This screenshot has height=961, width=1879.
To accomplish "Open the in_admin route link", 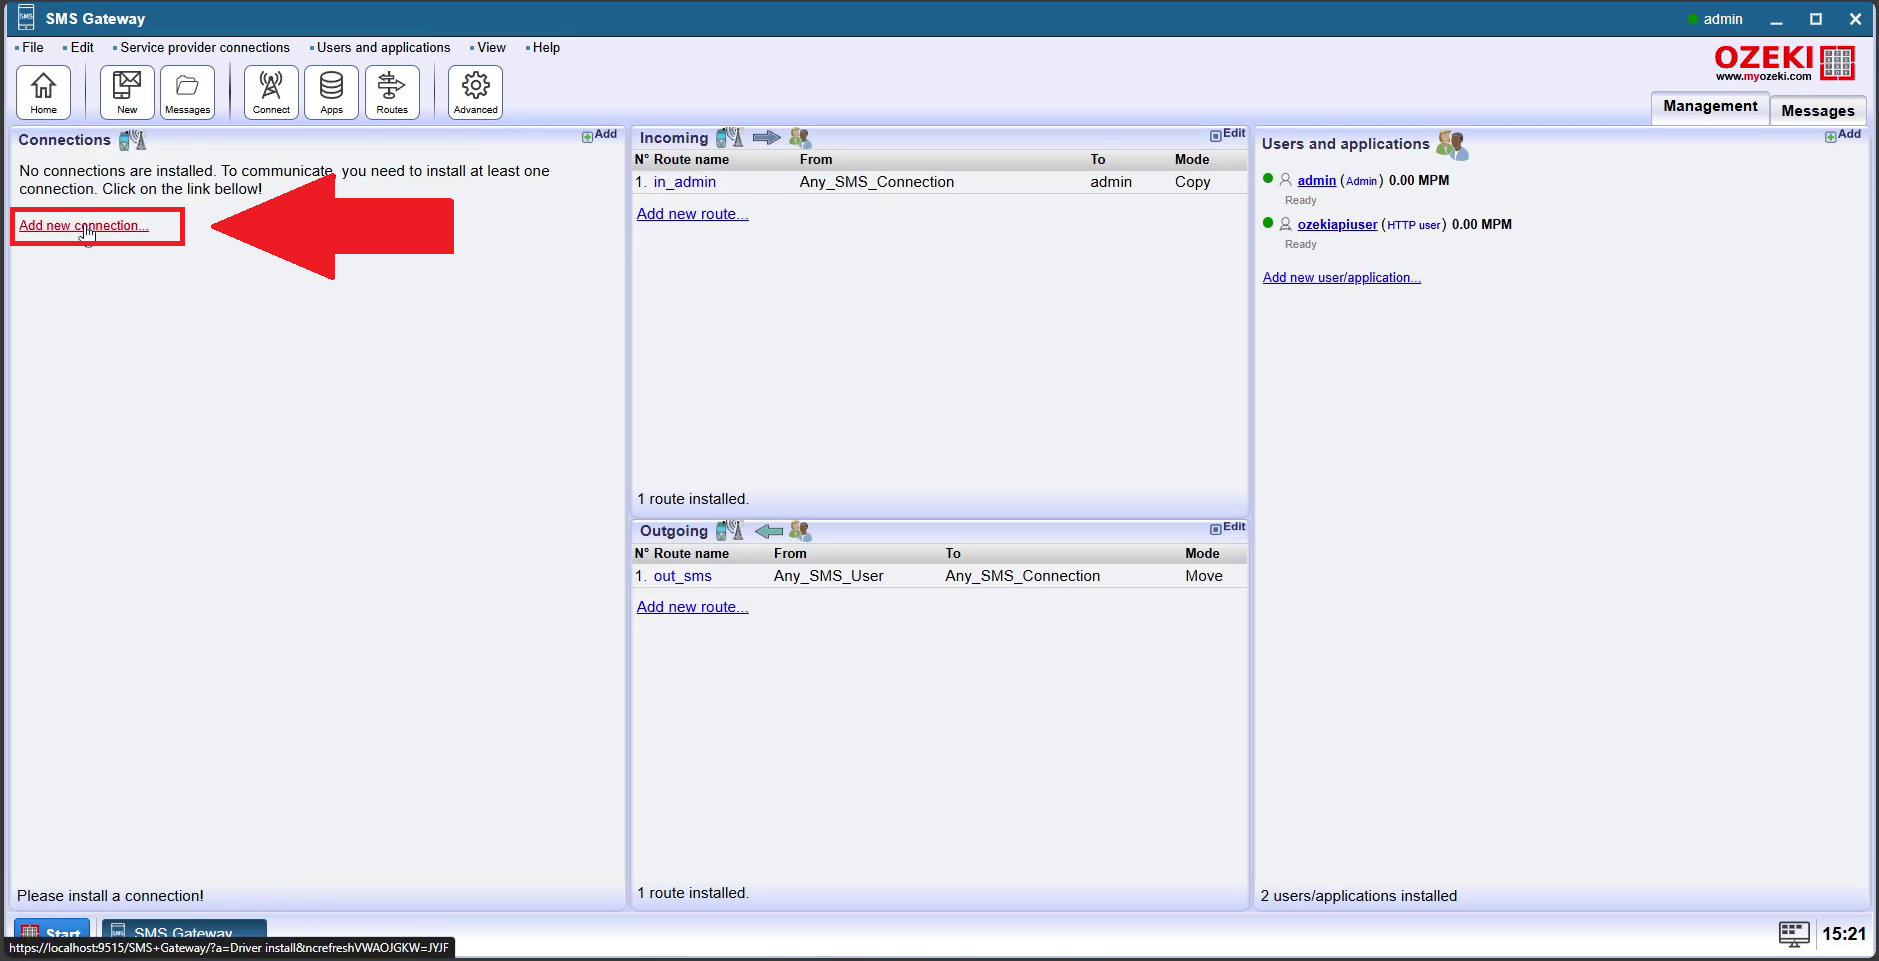I will [x=685, y=182].
